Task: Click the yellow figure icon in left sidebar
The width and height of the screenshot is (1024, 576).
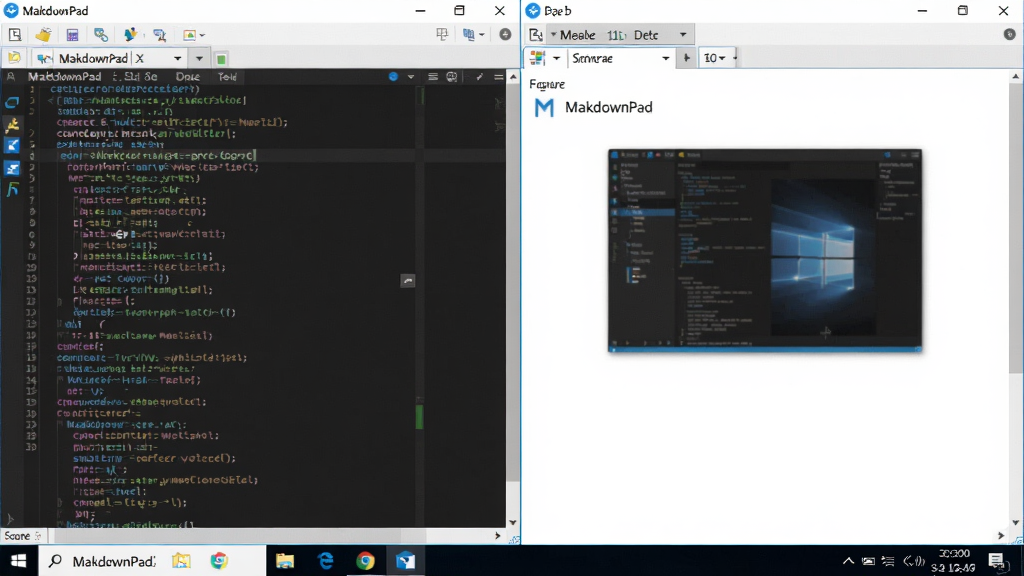Action: pos(12,124)
